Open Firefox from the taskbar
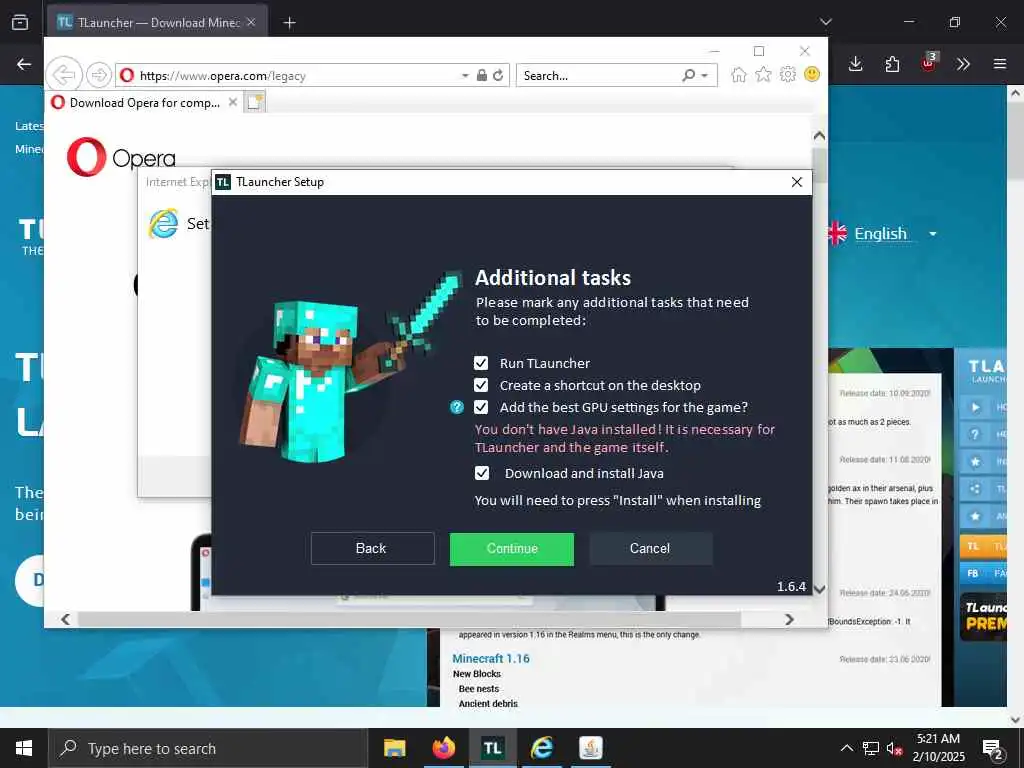Image resolution: width=1024 pixels, height=768 pixels. point(443,748)
